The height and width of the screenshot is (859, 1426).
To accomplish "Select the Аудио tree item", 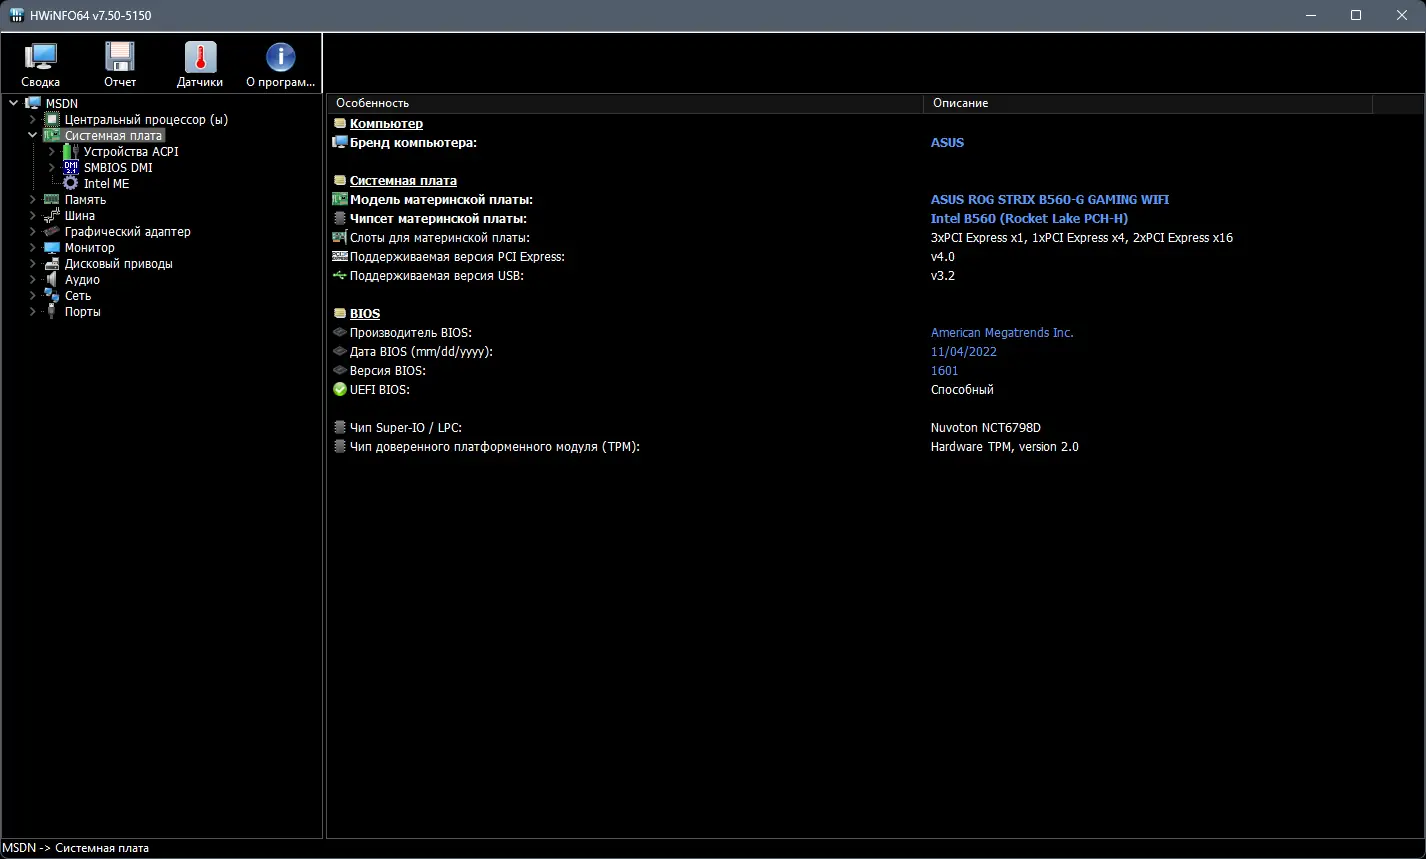I will (x=82, y=280).
